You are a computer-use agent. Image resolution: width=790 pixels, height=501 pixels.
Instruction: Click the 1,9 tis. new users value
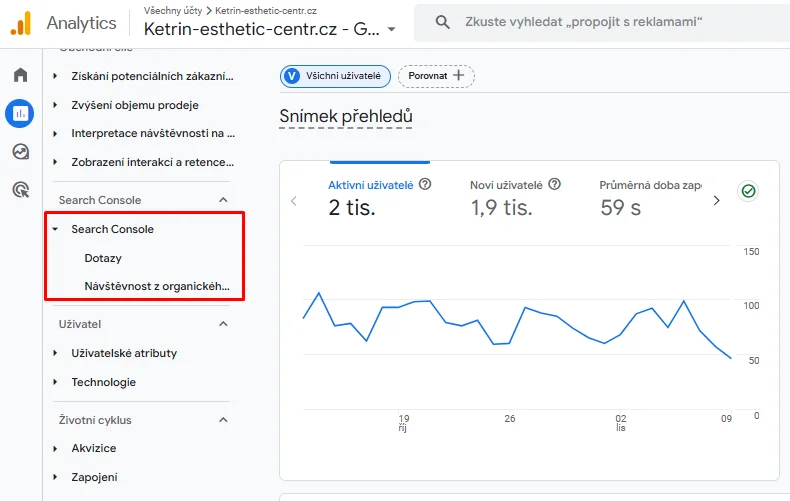point(501,207)
